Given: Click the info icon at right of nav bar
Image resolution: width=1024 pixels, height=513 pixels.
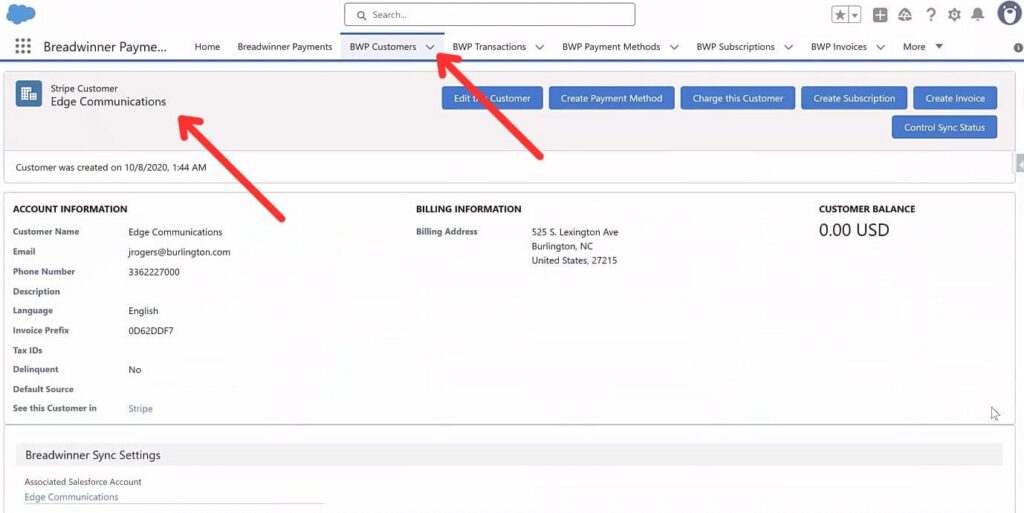Looking at the screenshot, I should [x=1018, y=48].
